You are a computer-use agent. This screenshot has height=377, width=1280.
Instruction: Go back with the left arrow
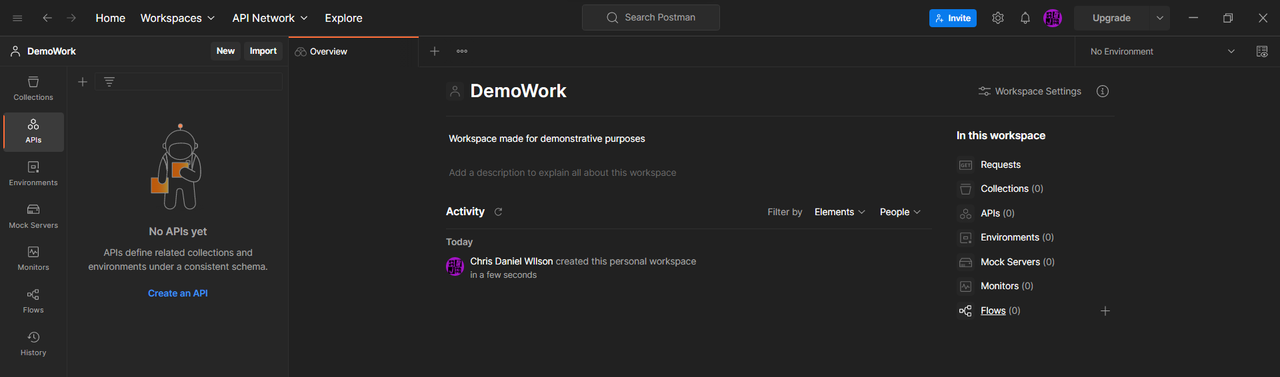click(x=46, y=18)
